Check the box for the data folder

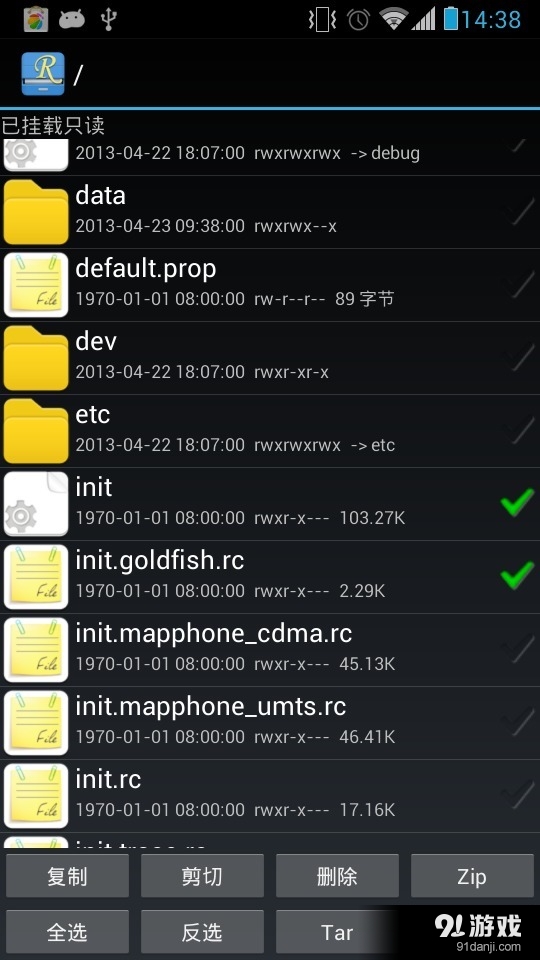(x=517, y=211)
